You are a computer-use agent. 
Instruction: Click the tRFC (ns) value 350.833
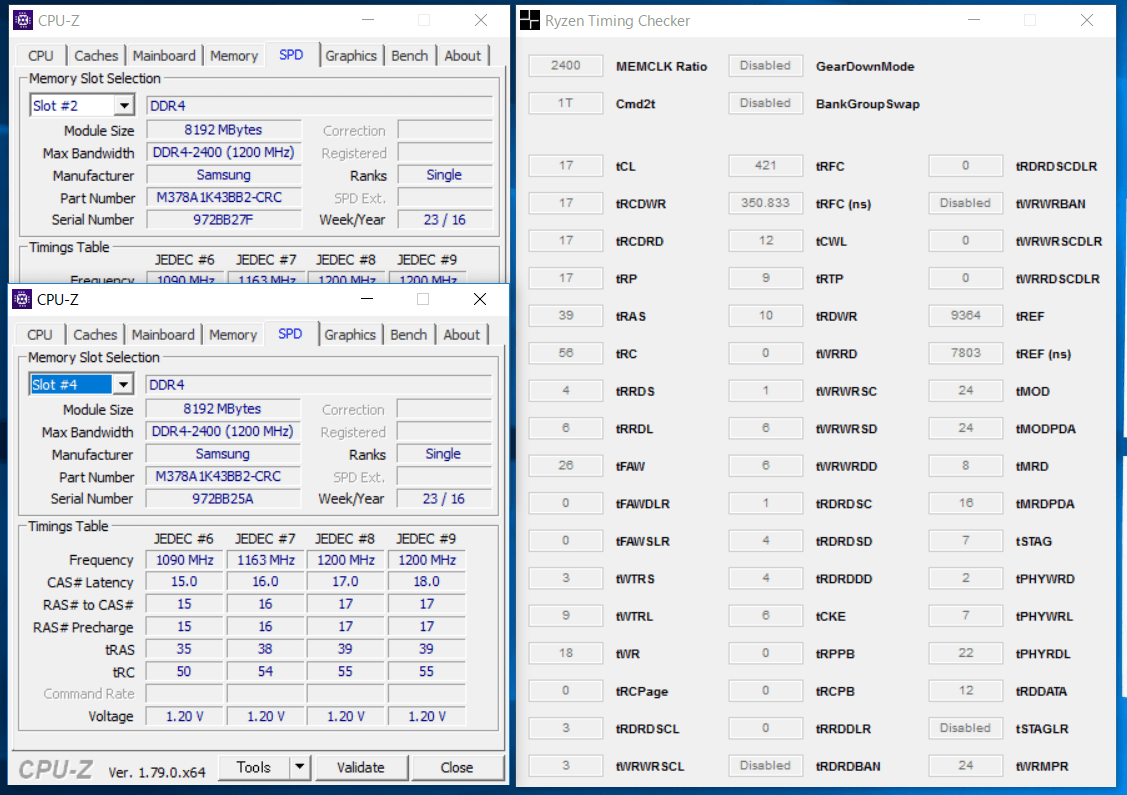pyautogui.click(x=765, y=203)
